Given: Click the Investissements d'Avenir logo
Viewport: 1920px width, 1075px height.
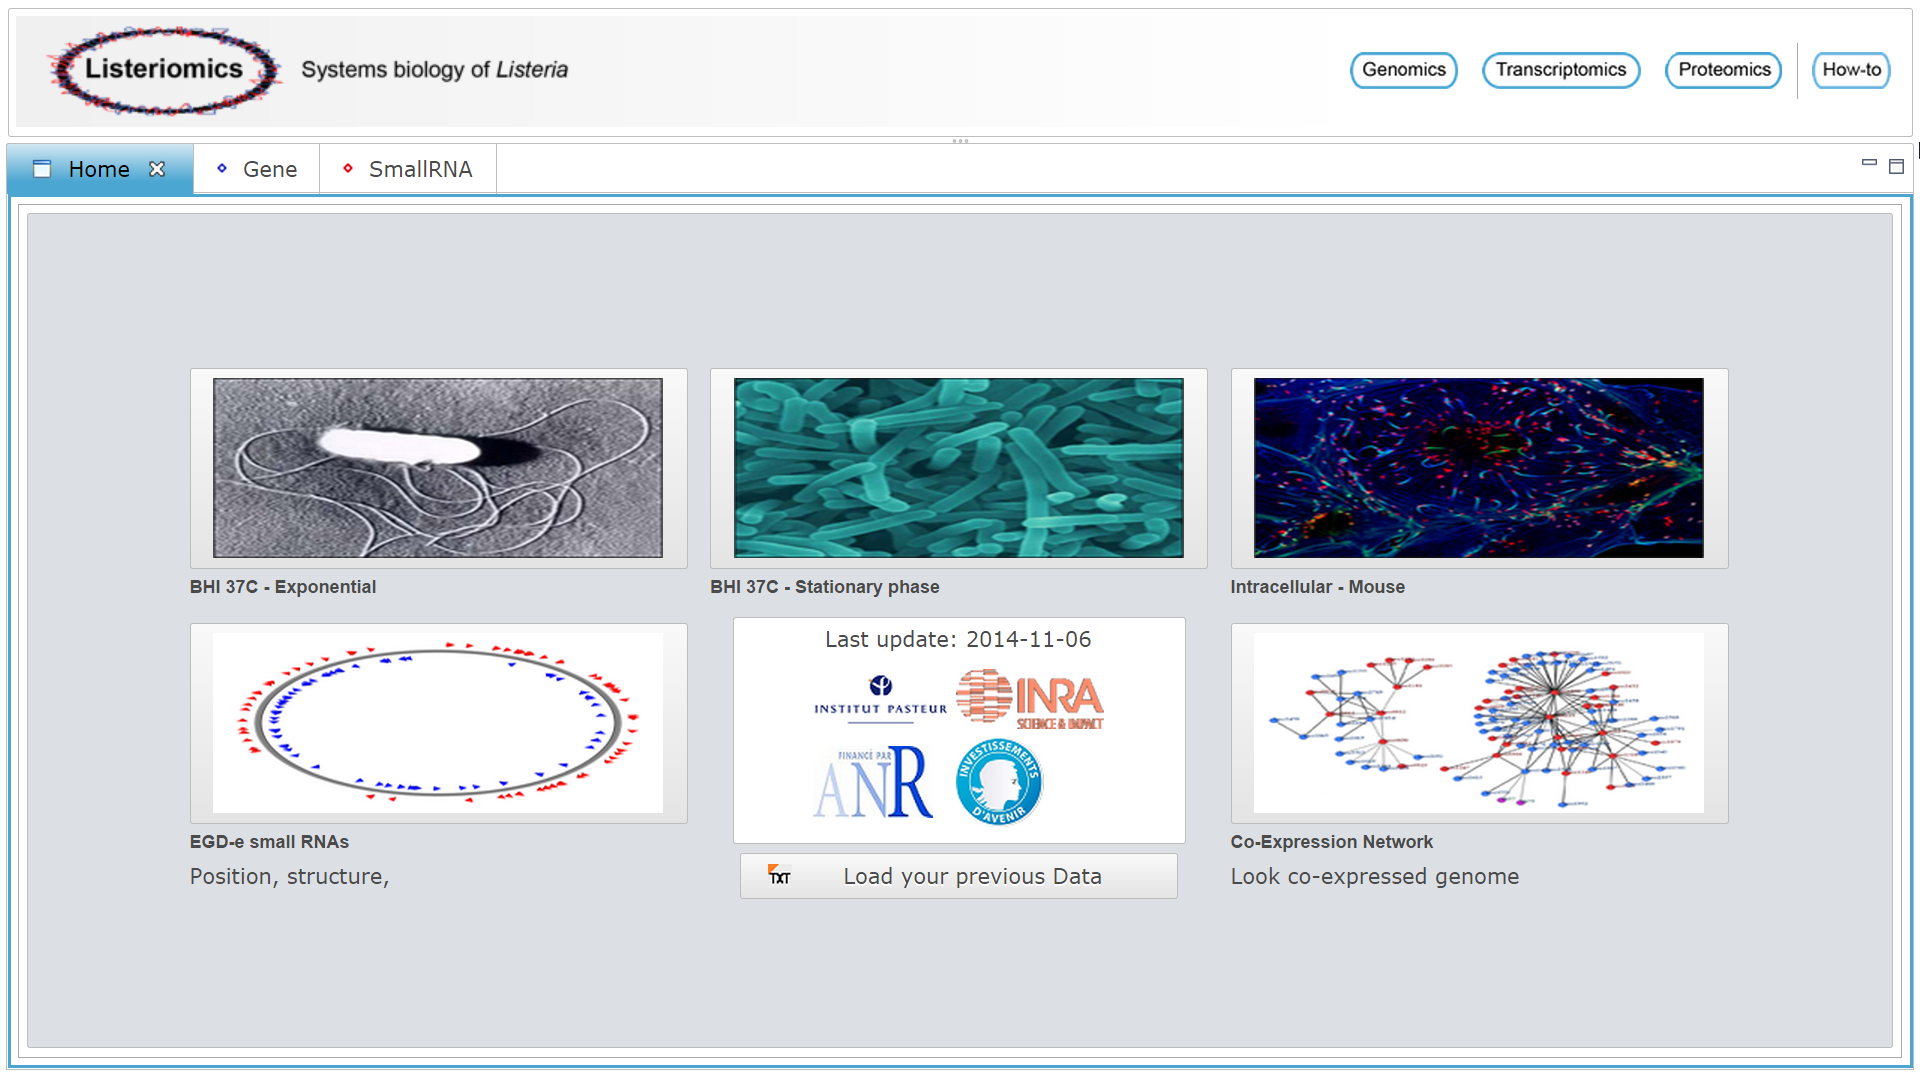Looking at the screenshot, I should click(999, 782).
